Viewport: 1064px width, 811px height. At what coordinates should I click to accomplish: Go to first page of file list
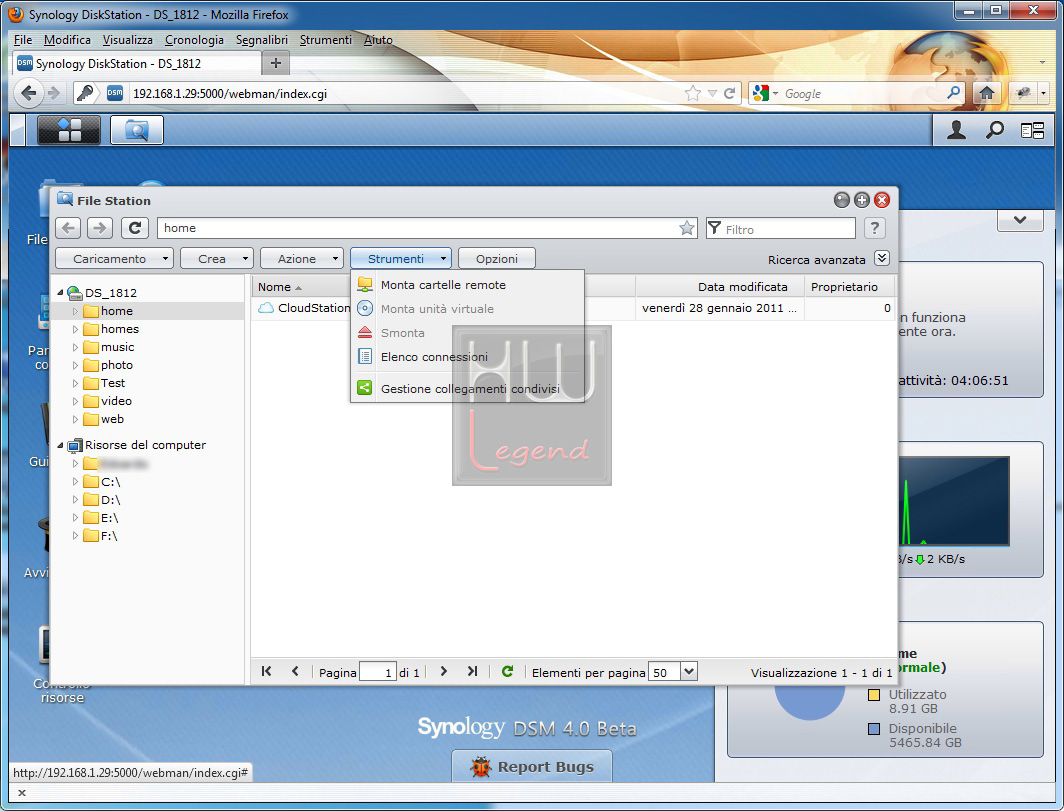pos(266,671)
